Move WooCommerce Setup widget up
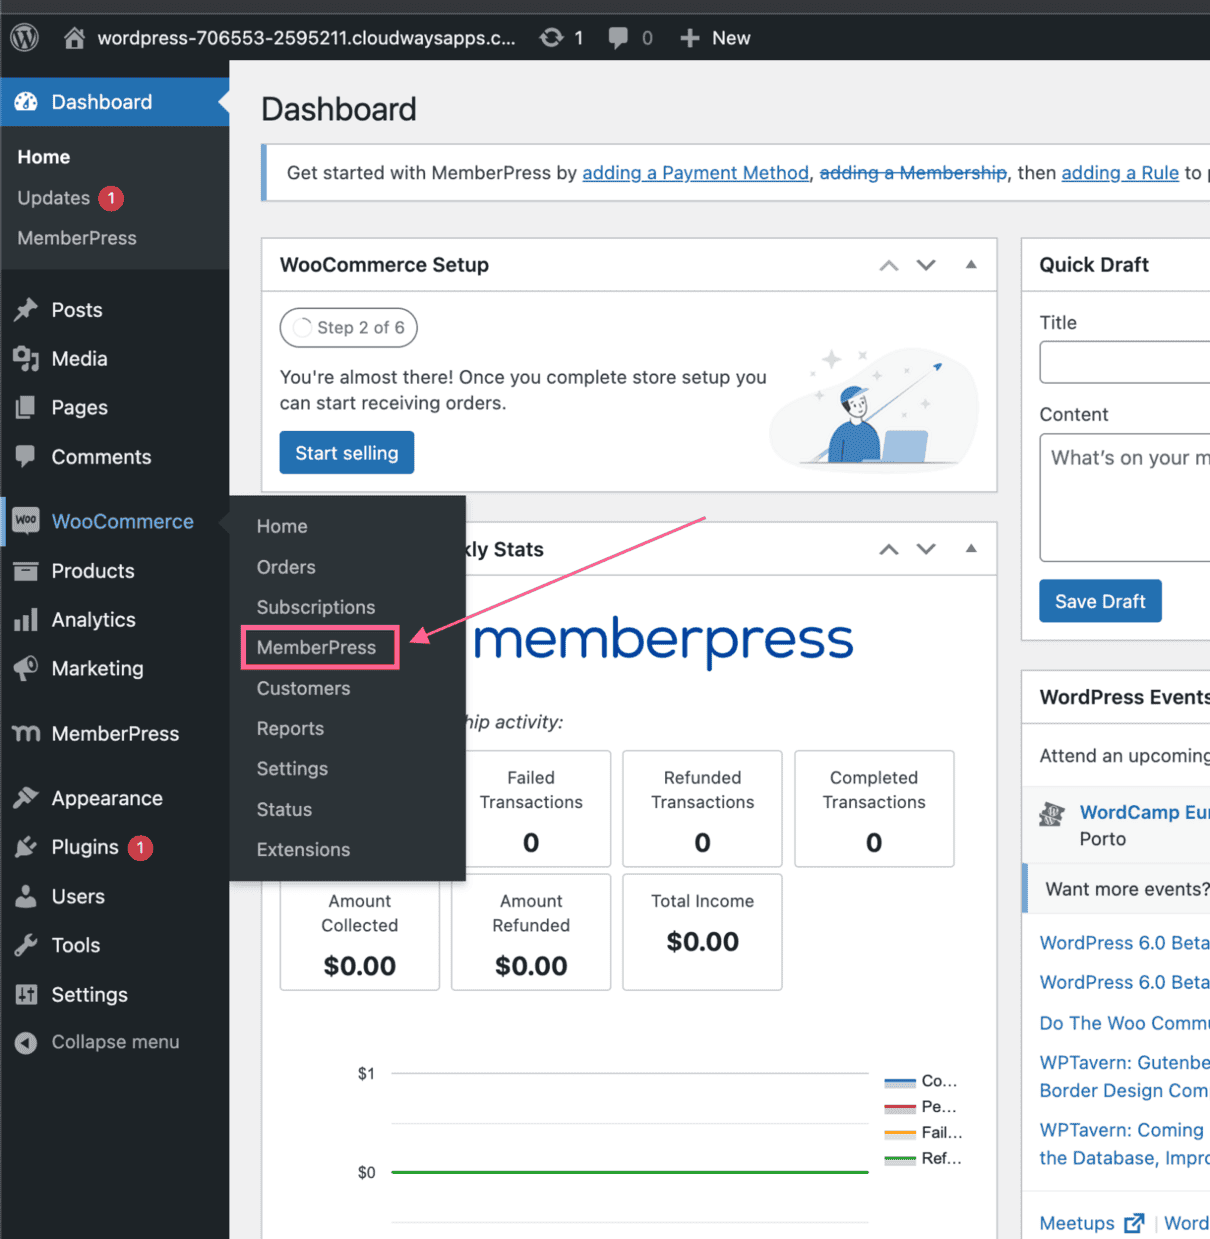 (888, 265)
